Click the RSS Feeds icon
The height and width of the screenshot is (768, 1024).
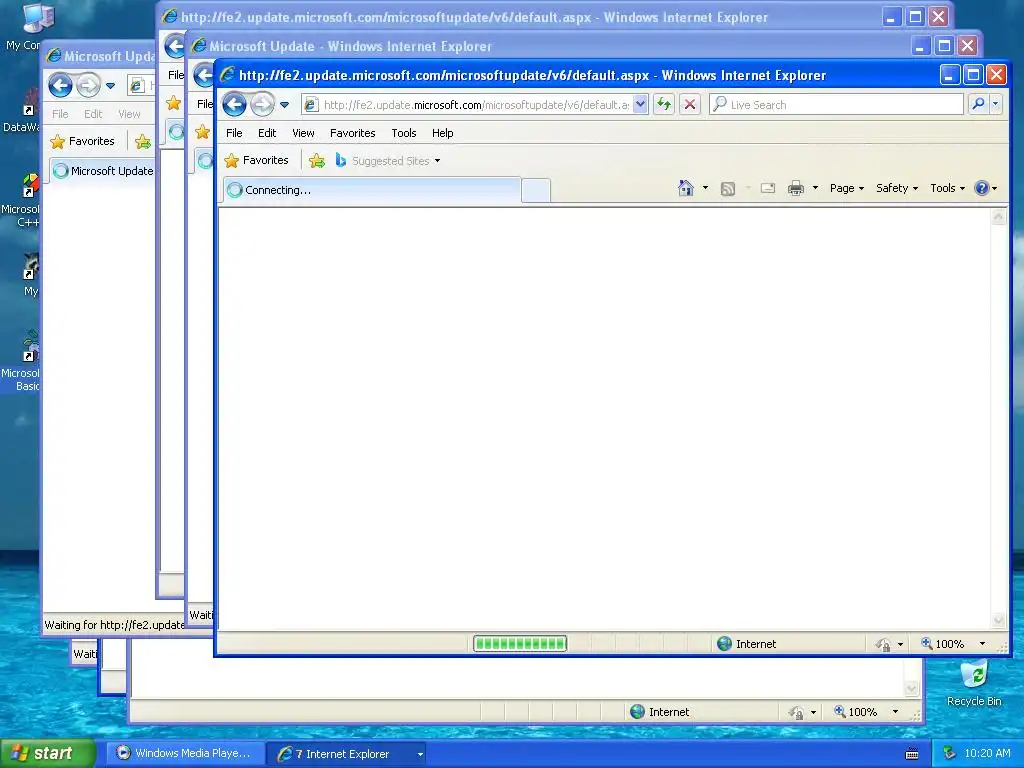point(728,189)
